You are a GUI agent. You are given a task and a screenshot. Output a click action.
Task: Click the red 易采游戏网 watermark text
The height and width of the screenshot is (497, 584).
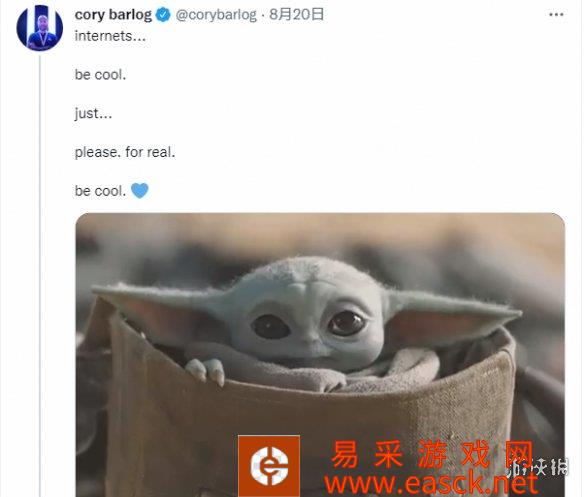(432, 454)
